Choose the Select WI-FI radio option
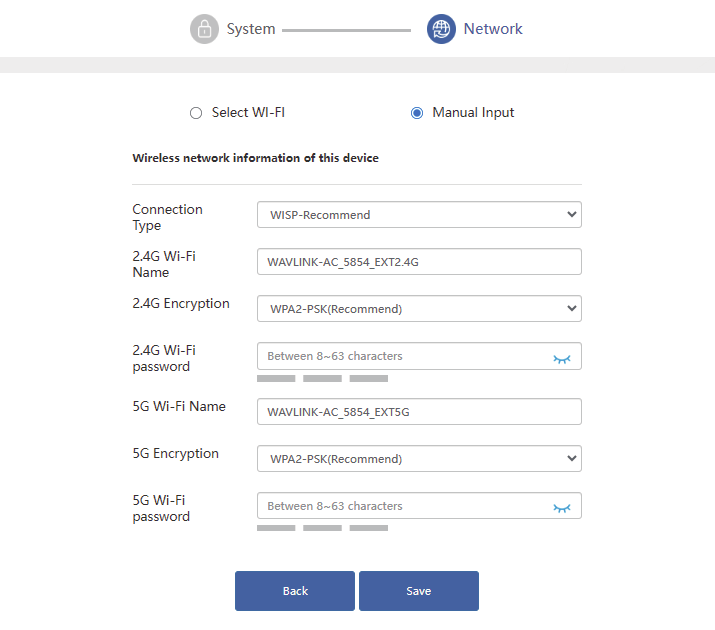The image size is (715, 630). [196, 113]
